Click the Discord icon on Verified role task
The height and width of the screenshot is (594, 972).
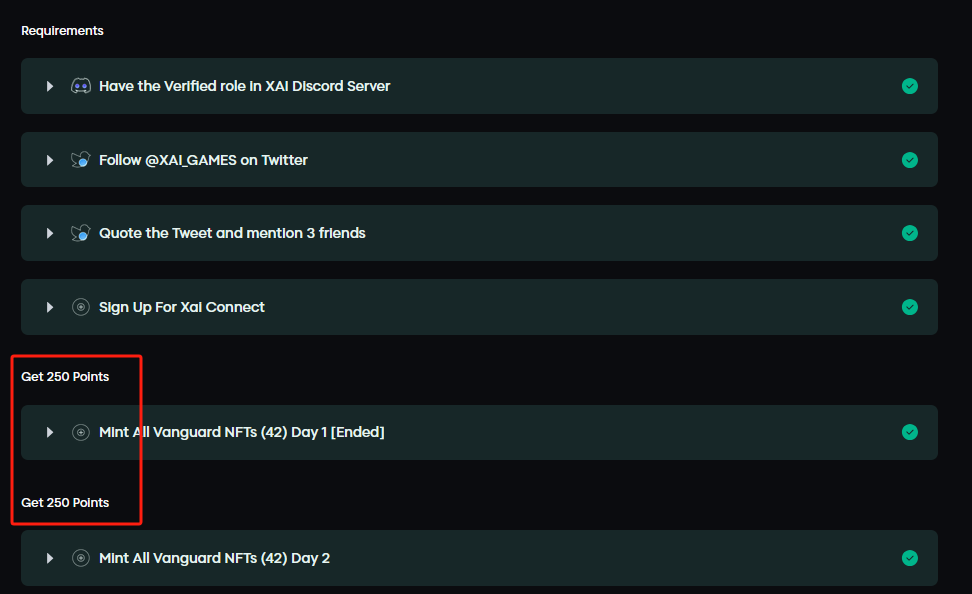tap(81, 86)
